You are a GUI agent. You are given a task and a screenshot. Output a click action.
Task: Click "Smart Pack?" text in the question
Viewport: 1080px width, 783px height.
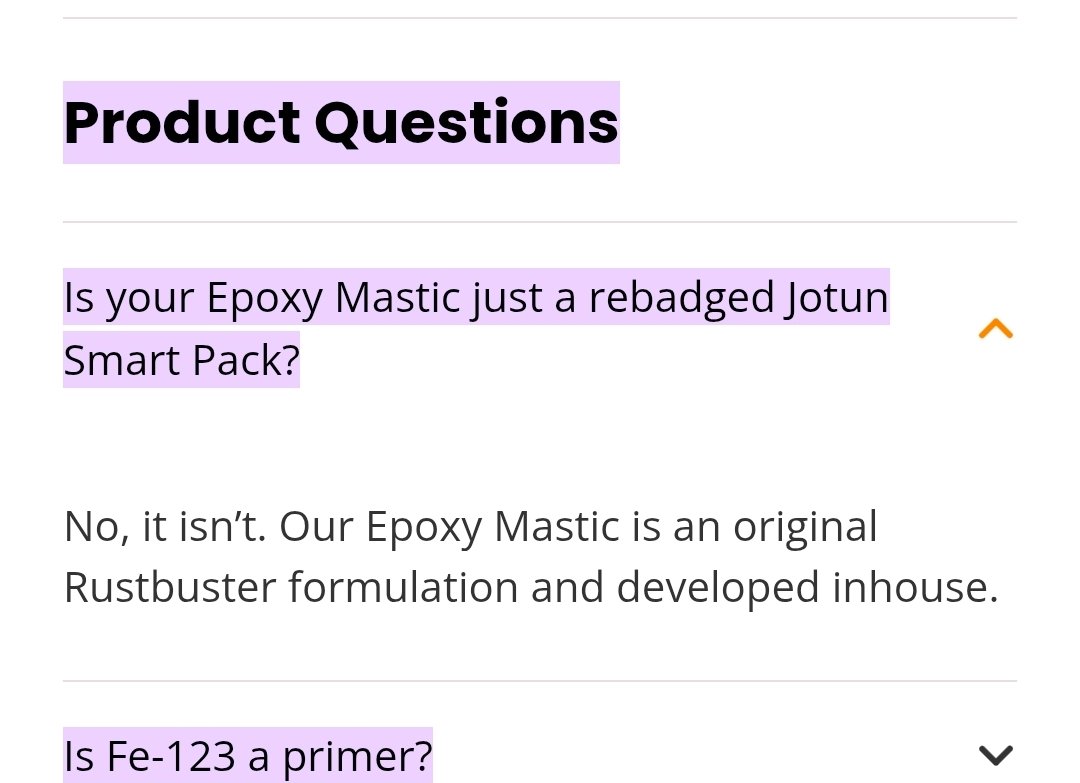coord(181,360)
